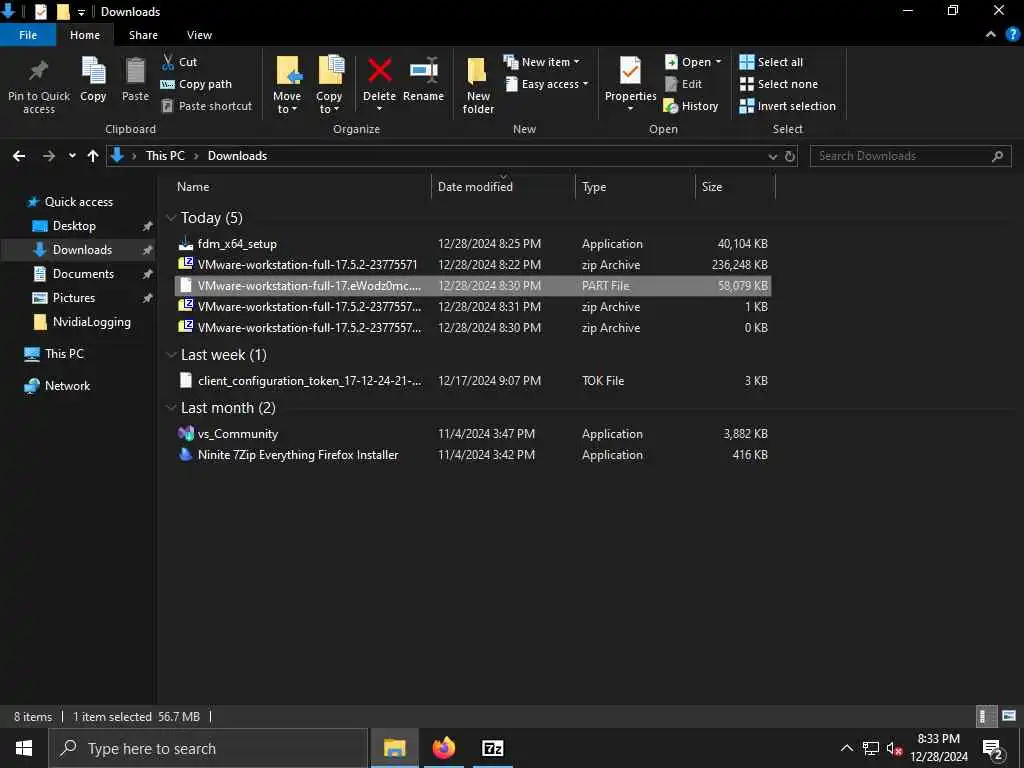Expand the Open command dropdown arrow
Viewport: 1024px width, 768px height.
718,62
